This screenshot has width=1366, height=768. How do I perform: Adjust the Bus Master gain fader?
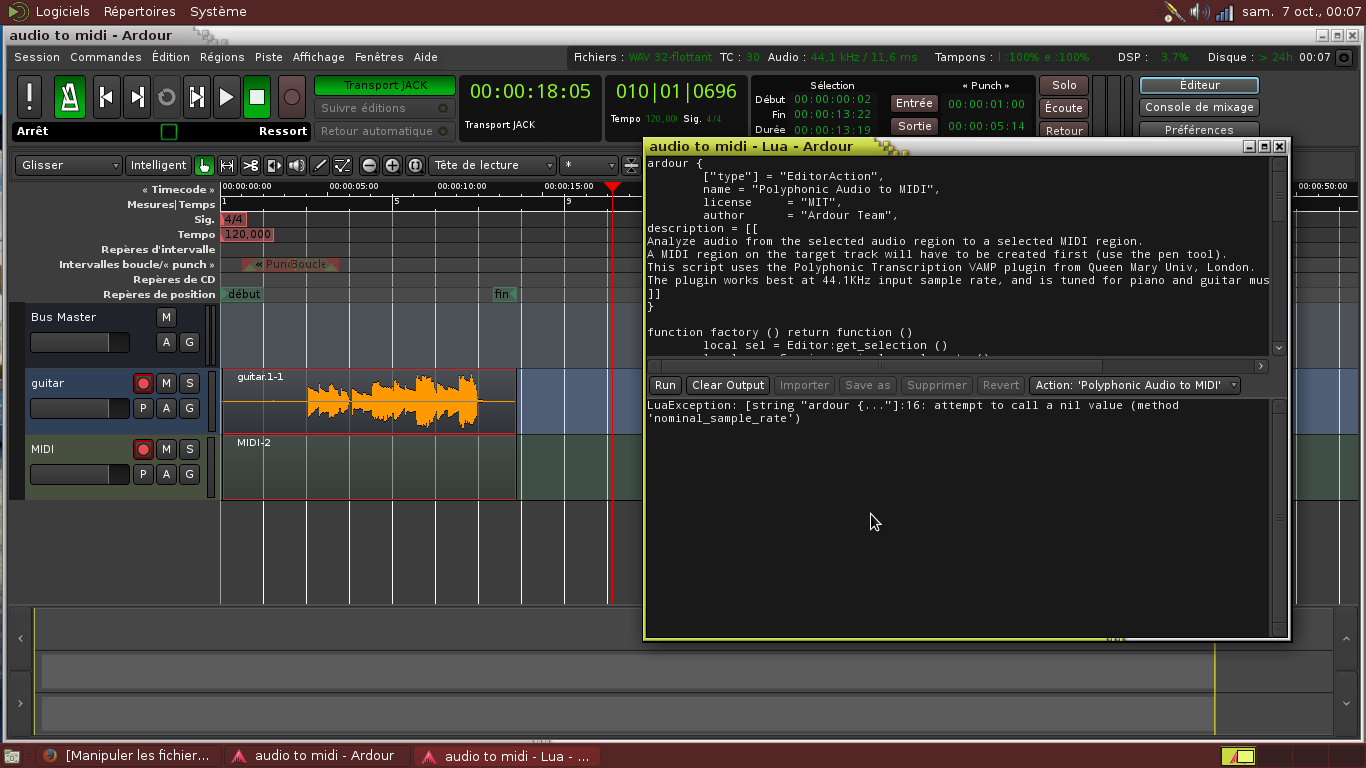80,343
